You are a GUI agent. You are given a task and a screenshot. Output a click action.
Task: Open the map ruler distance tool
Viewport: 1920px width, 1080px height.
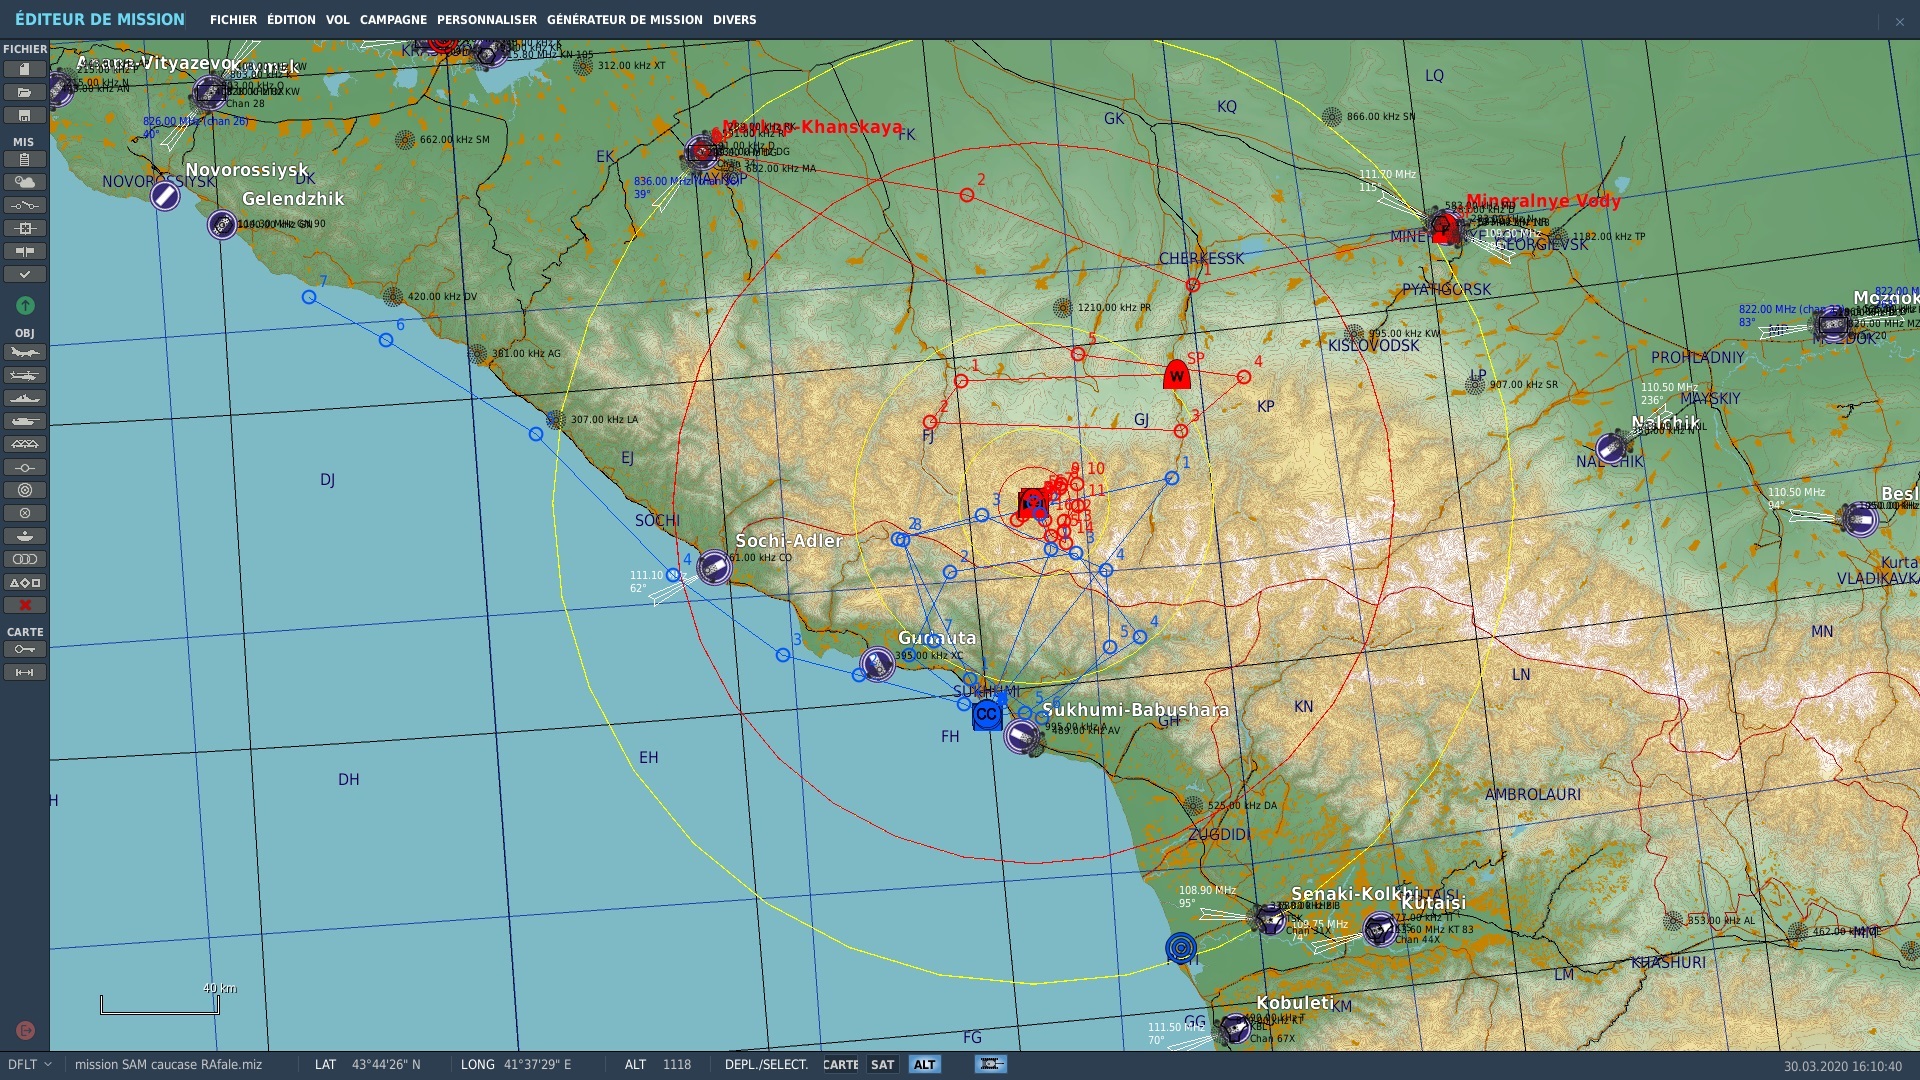pos(24,672)
